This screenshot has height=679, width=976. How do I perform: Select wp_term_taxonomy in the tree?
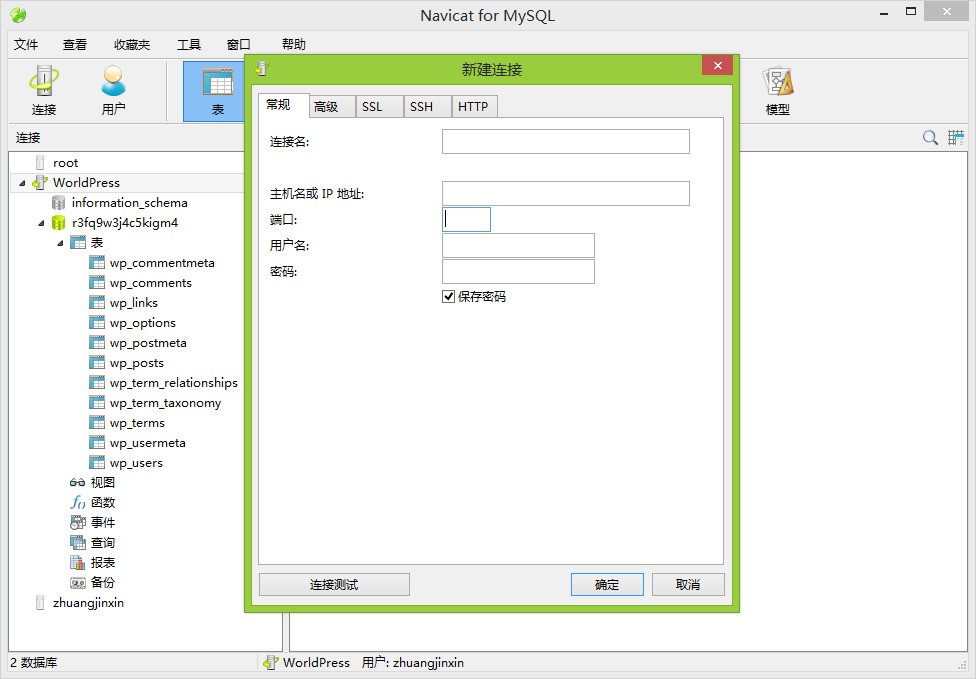tap(166, 403)
